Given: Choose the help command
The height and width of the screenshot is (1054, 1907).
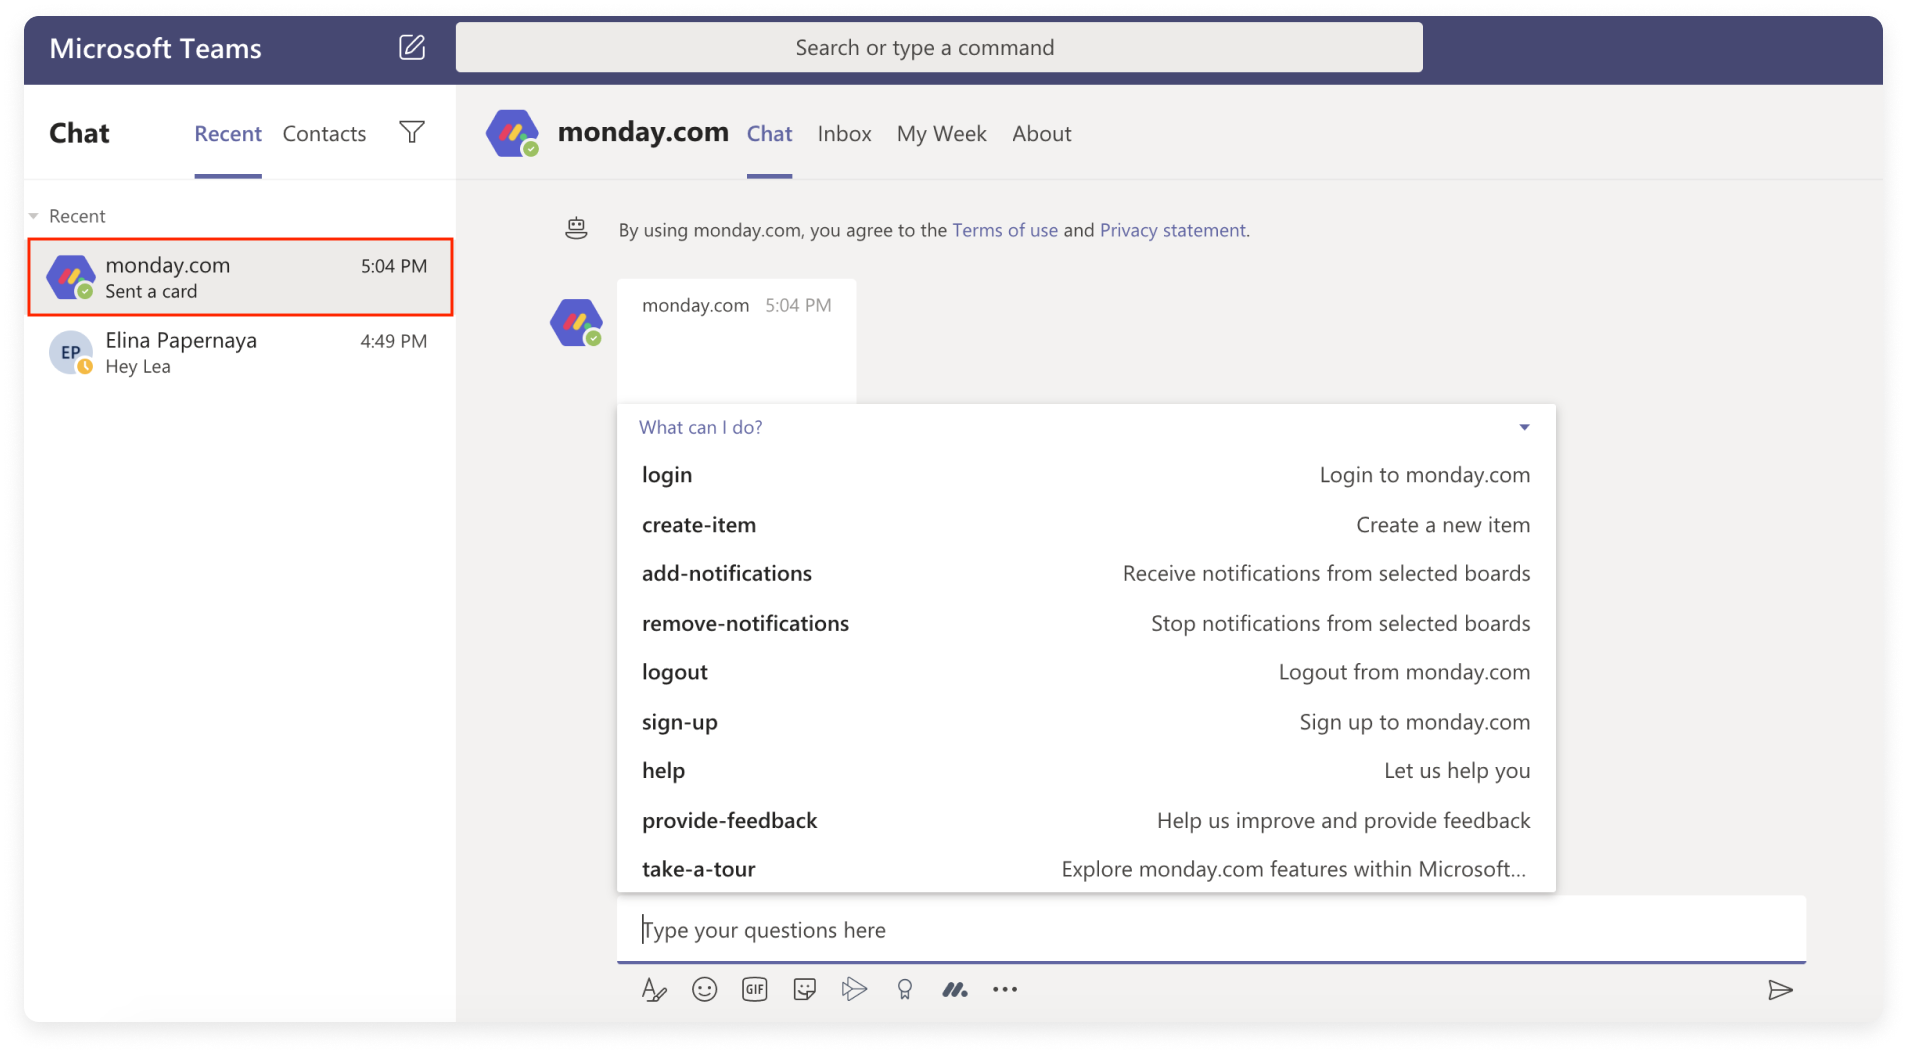Looking at the screenshot, I should click(1086, 771).
